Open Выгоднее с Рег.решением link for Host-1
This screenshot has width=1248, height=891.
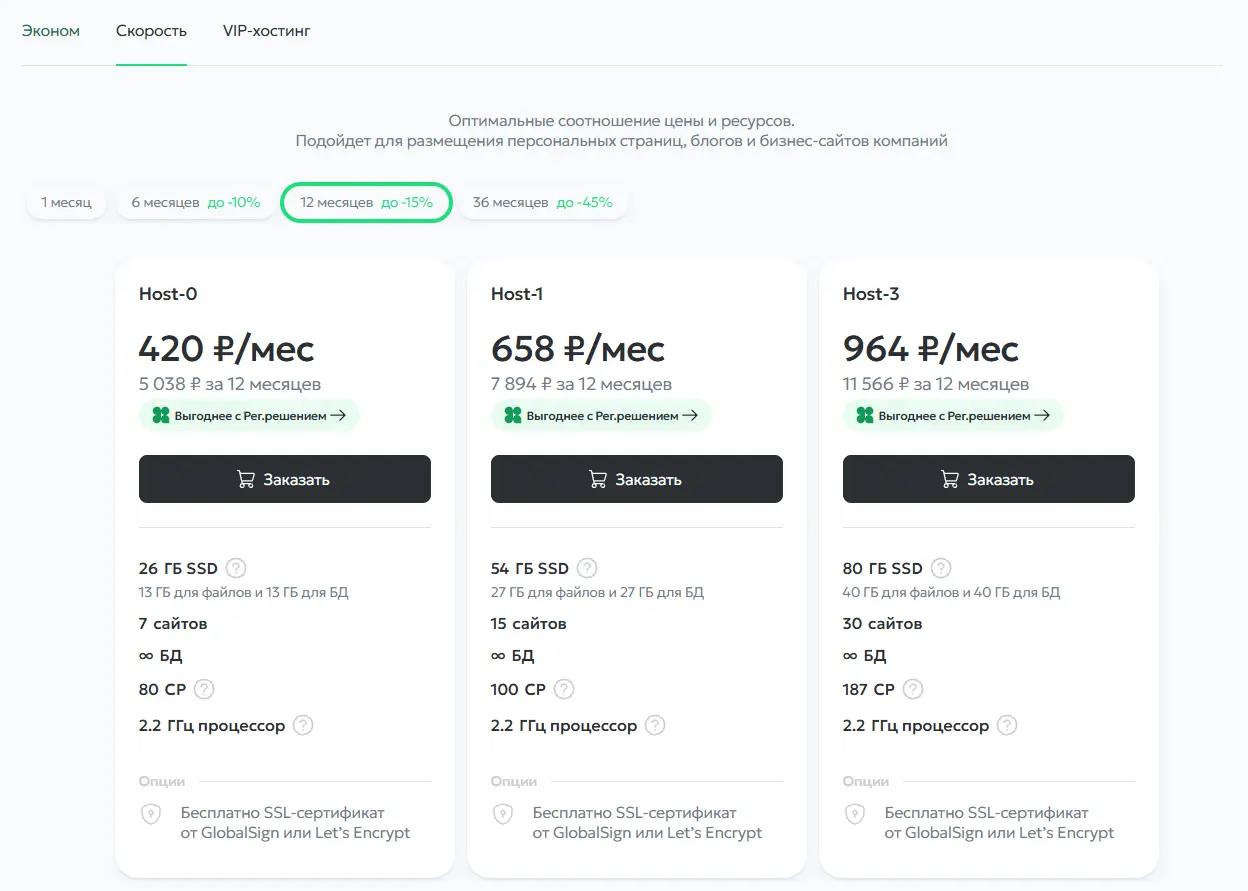601,415
